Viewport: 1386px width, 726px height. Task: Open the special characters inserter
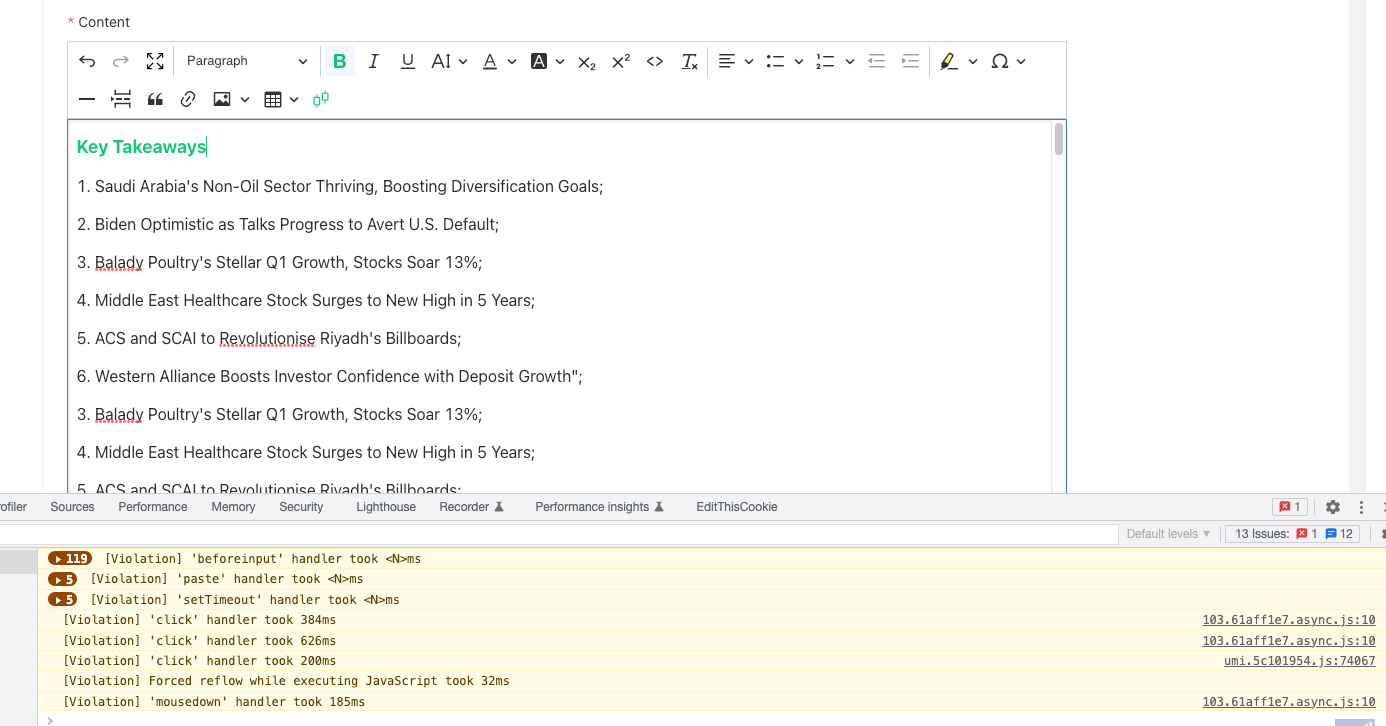click(1001, 61)
